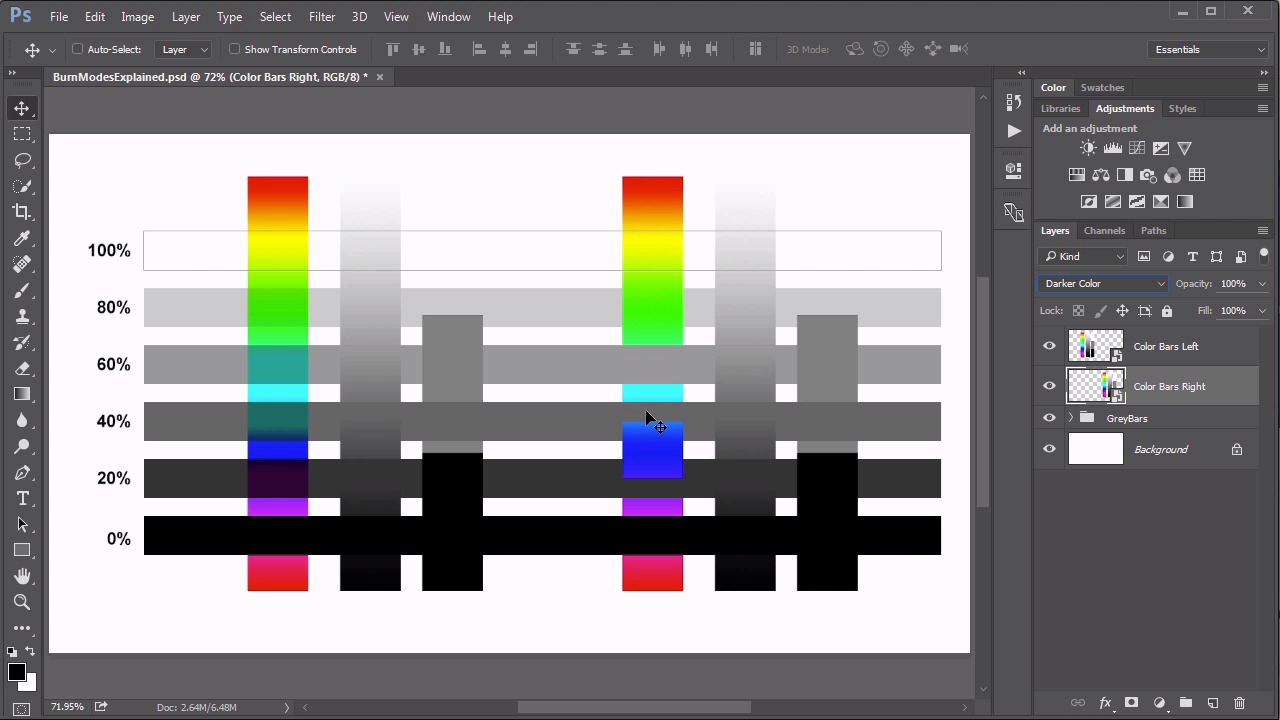The width and height of the screenshot is (1280, 720).
Task: Enable Show Transform Controls checkbox
Action: [235, 49]
